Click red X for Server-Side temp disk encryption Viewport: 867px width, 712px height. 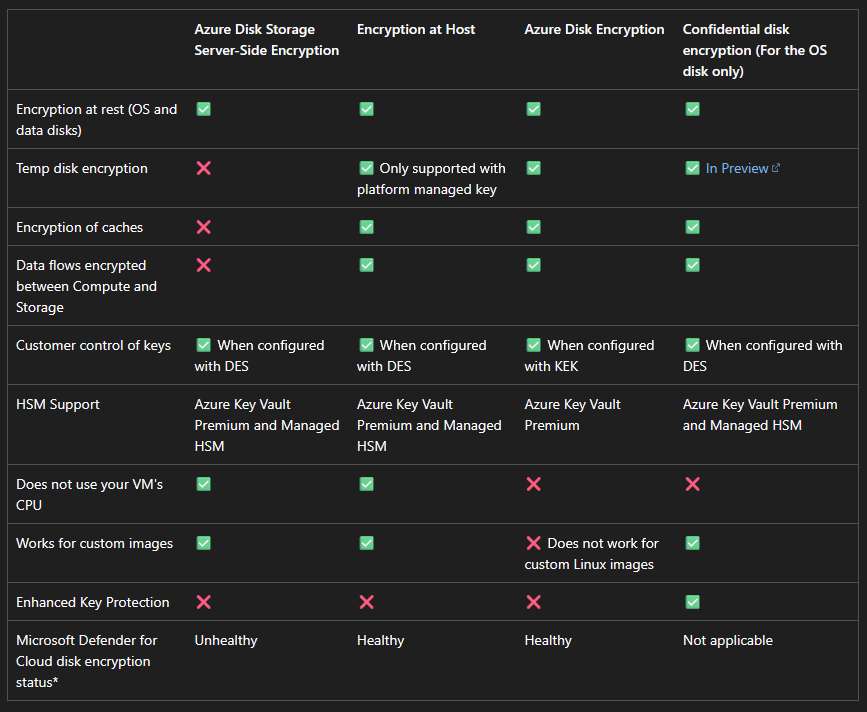(x=203, y=168)
